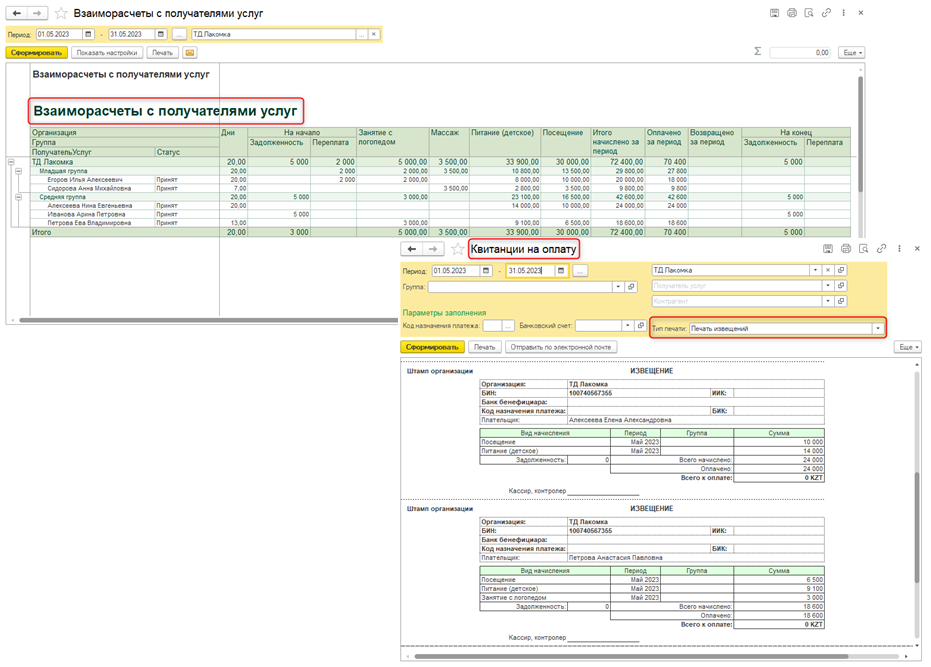Screen dimensions: 931x667
Task: Click the Sigma sum icon
Action: pyautogui.click(x=757, y=52)
